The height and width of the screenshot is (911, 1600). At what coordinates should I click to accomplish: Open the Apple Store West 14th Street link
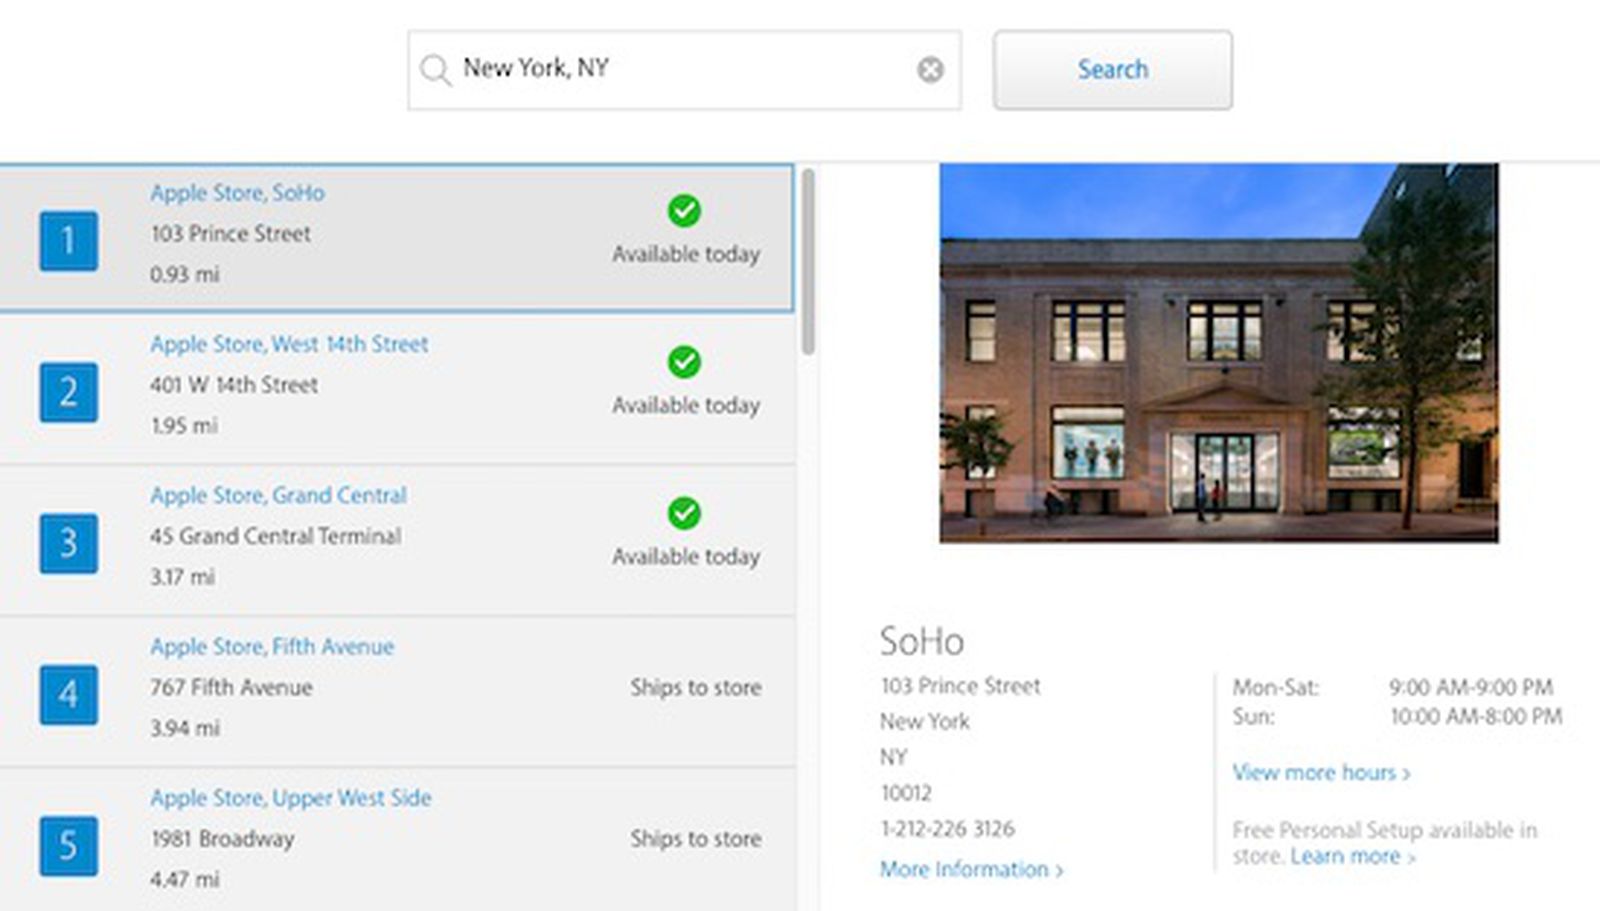tap(290, 343)
